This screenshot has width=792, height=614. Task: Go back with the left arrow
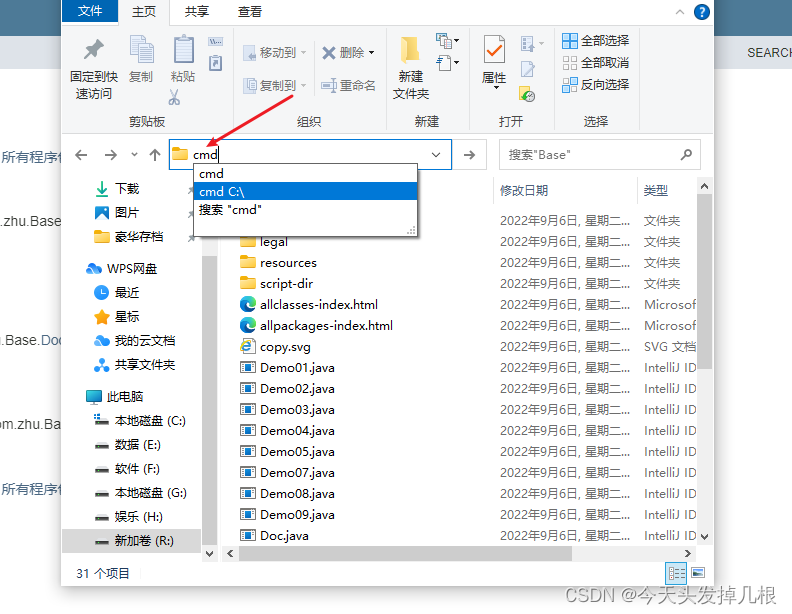point(81,155)
